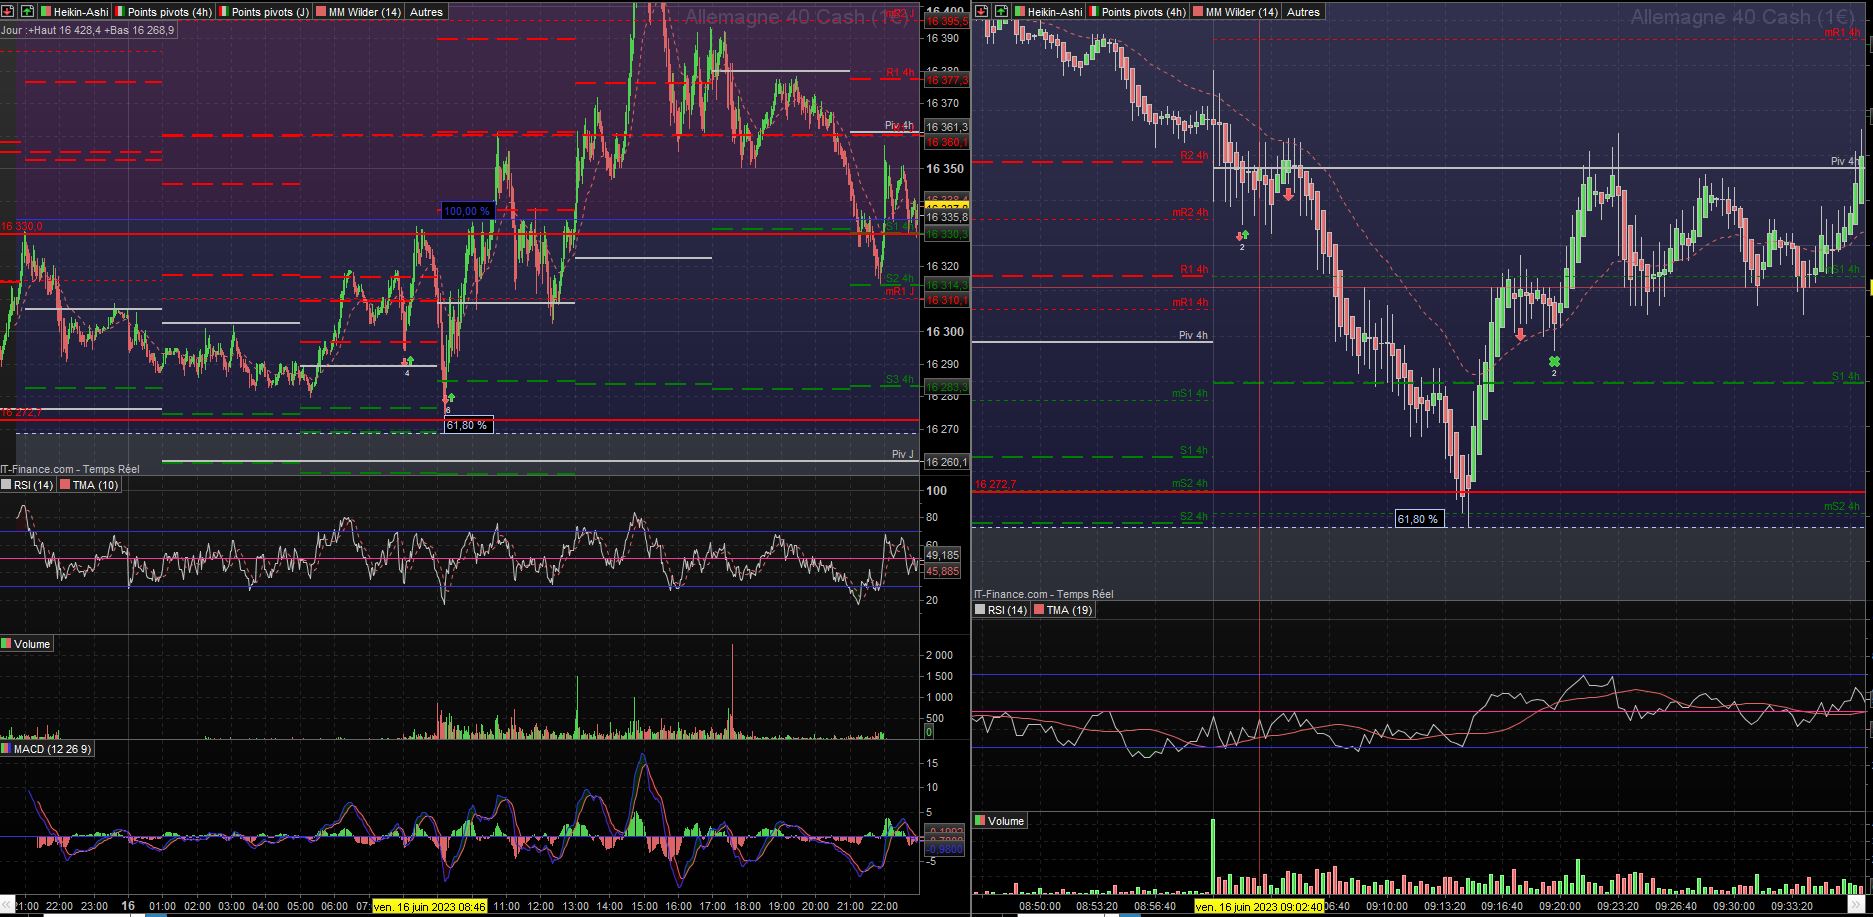This screenshot has width=1873, height=917.
Task: Click the MACD (12 26 9) label
Action: [47, 749]
